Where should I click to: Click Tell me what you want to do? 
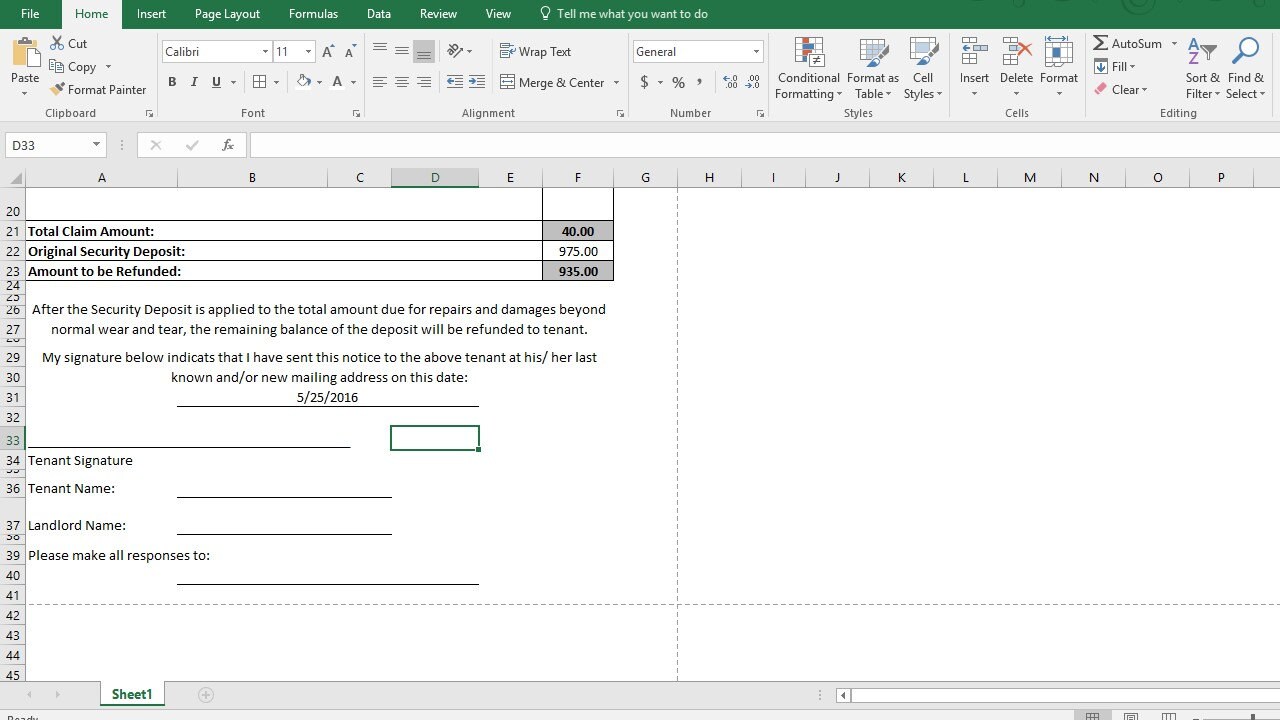point(625,13)
